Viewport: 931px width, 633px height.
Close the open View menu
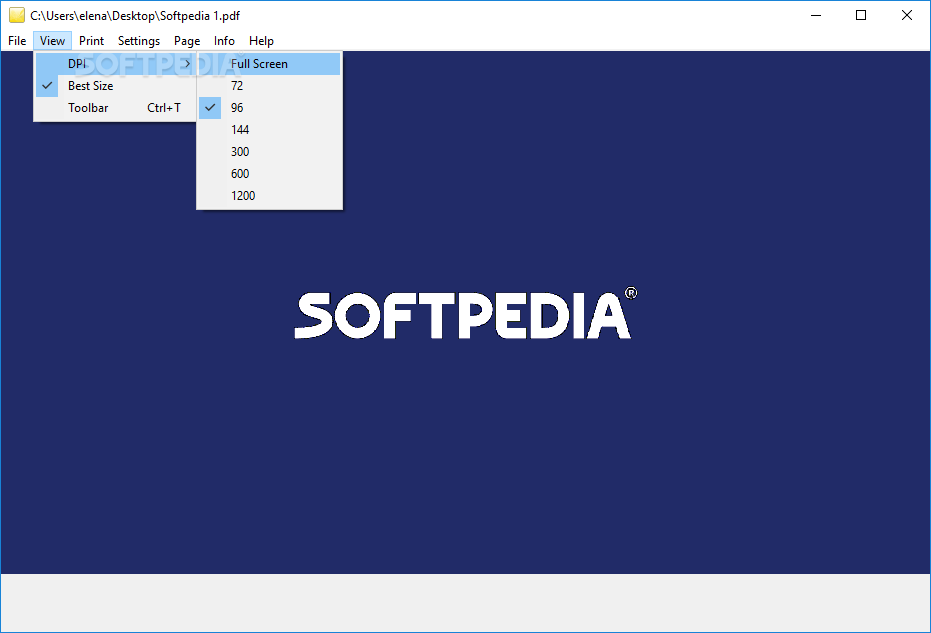52,41
